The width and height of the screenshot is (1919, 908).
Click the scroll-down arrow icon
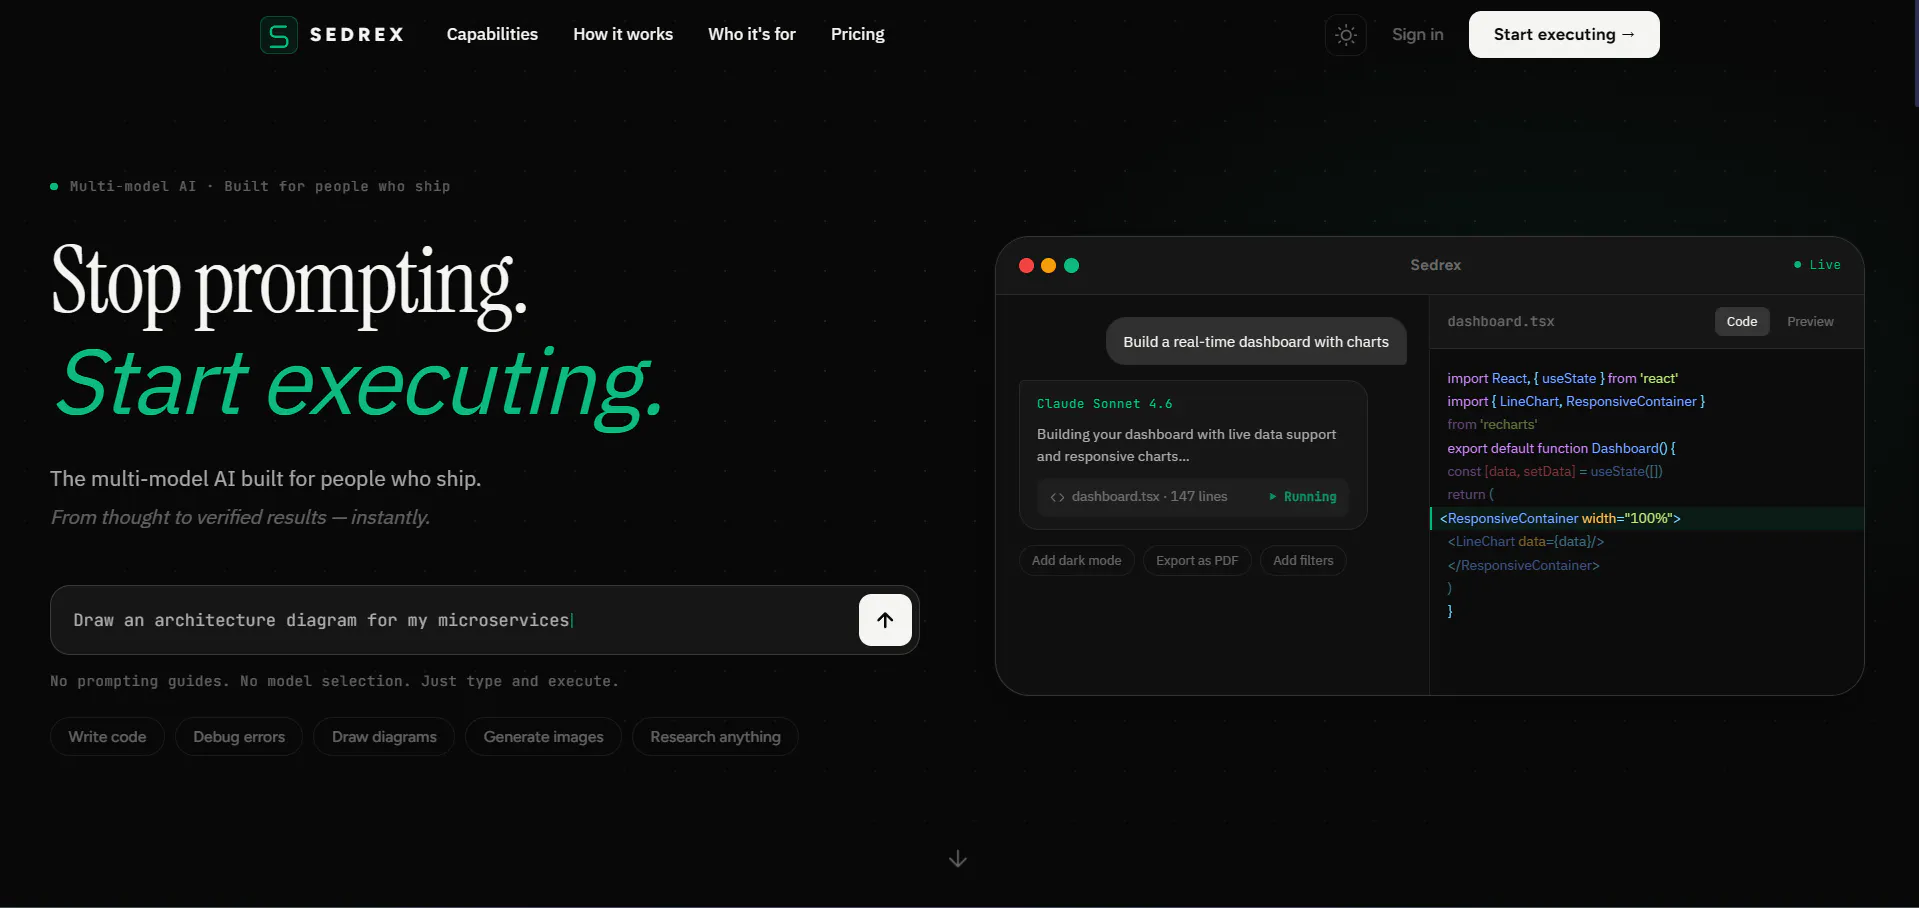point(958,859)
